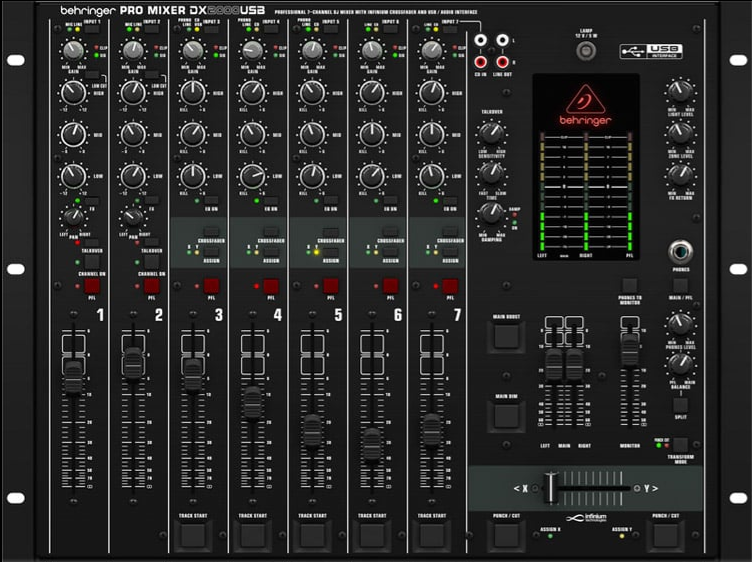This screenshot has height=562, width=752.
Task: Click the FX Return knob
Action: point(680,172)
